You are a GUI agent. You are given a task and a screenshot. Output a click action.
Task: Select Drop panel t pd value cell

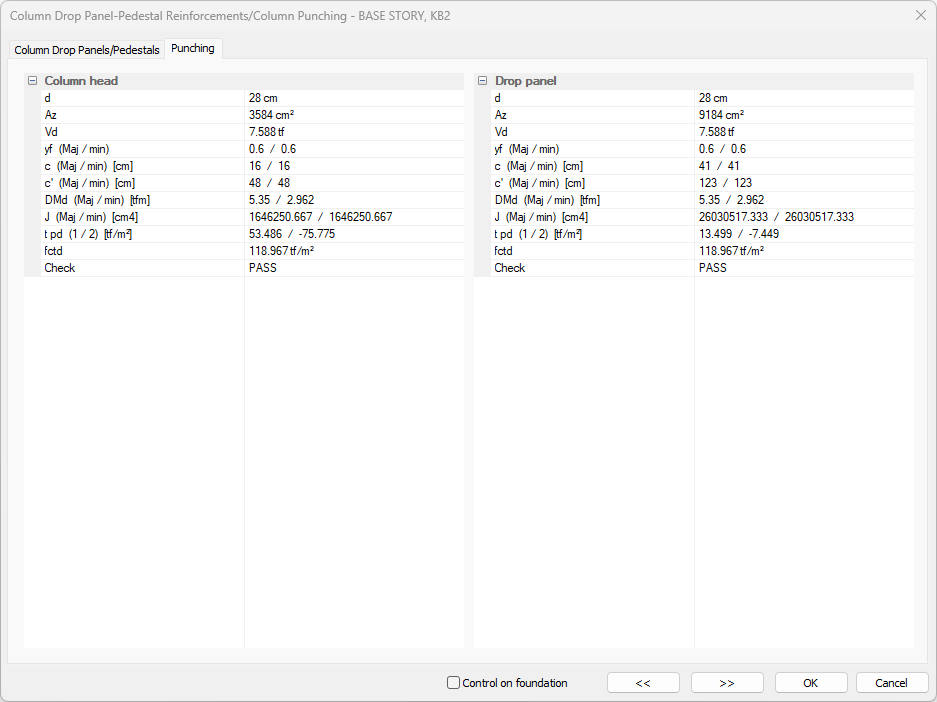738,234
